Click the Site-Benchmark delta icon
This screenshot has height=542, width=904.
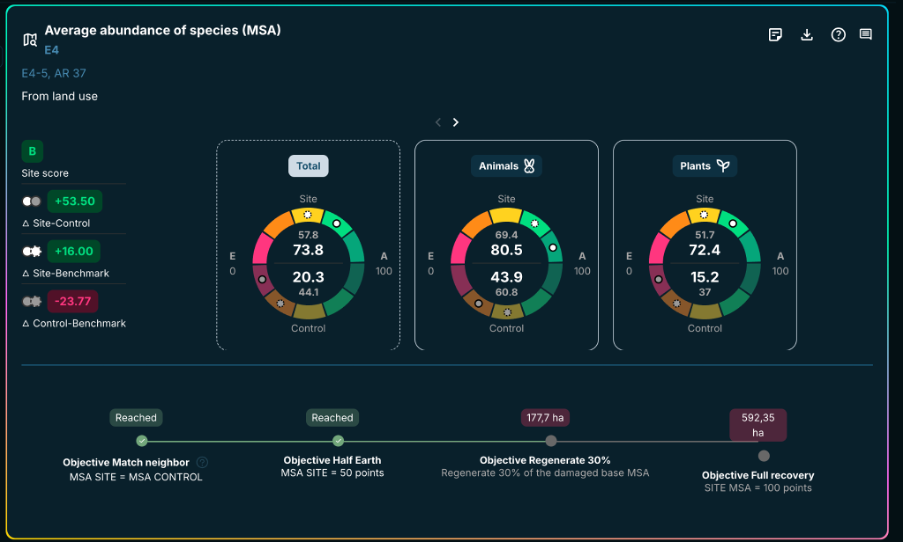click(x=32, y=251)
